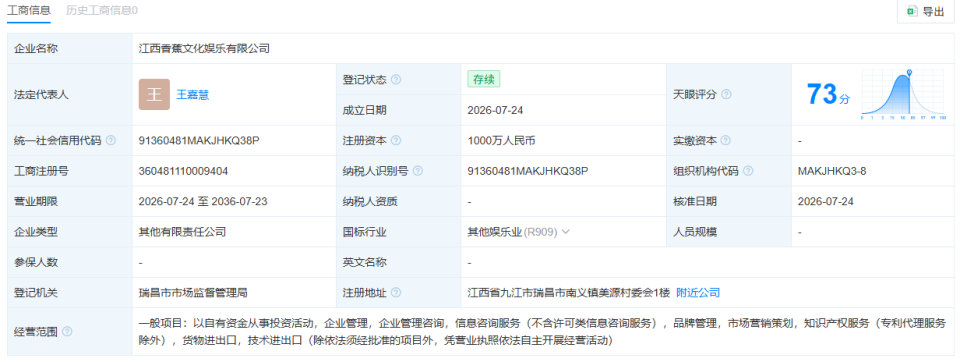The width and height of the screenshot is (960, 362).
Task: Open 附近公司 nearby companies link
Action: click(698, 293)
